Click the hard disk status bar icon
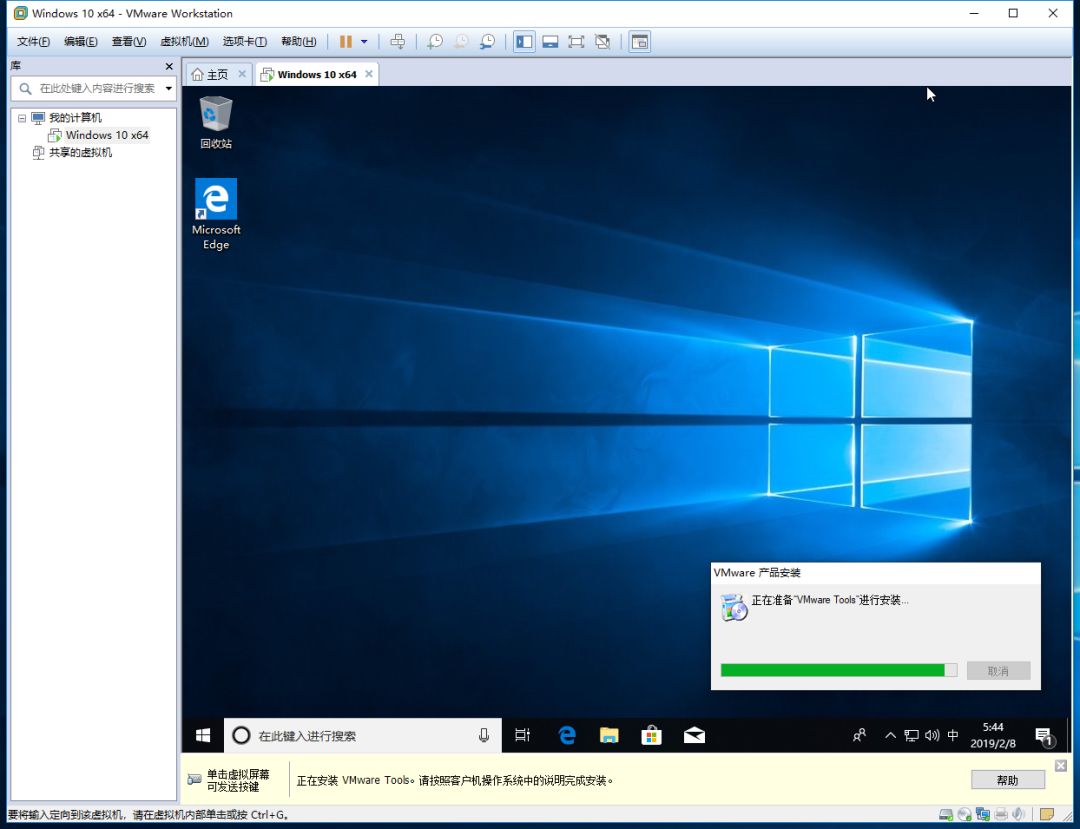The width and height of the screenshot is (1080, 829). (946, 815)
